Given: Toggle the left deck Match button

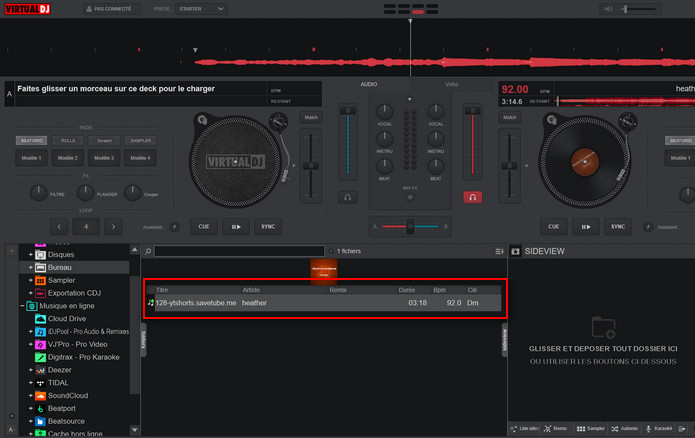Looking at the screenshot, I should (311, 117).
